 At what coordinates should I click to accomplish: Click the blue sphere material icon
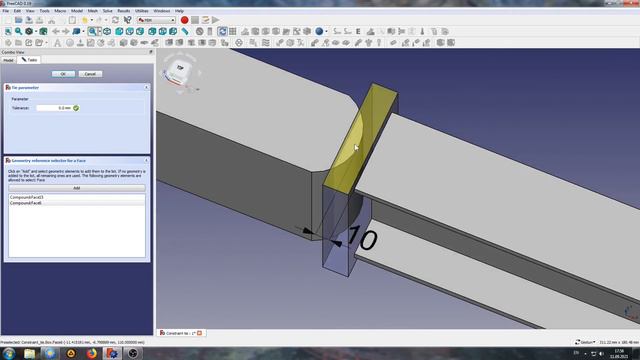click(x=319, y=31)
